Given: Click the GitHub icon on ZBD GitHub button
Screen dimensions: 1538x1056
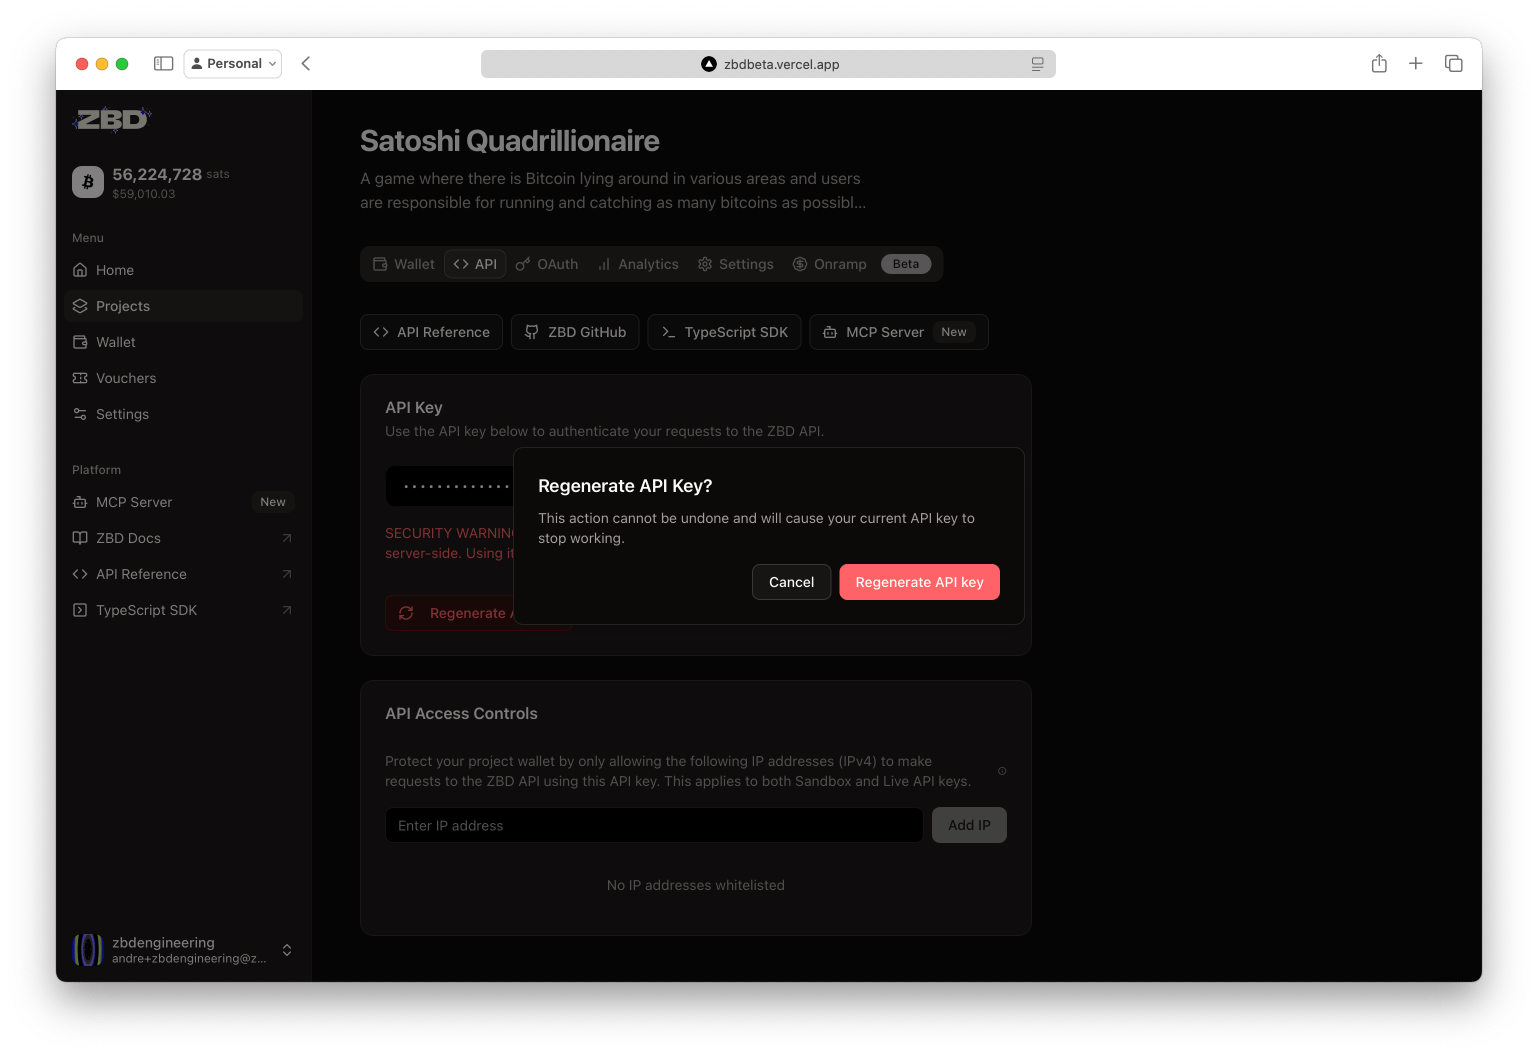Looking at the screenshot, I should (532, 332).
